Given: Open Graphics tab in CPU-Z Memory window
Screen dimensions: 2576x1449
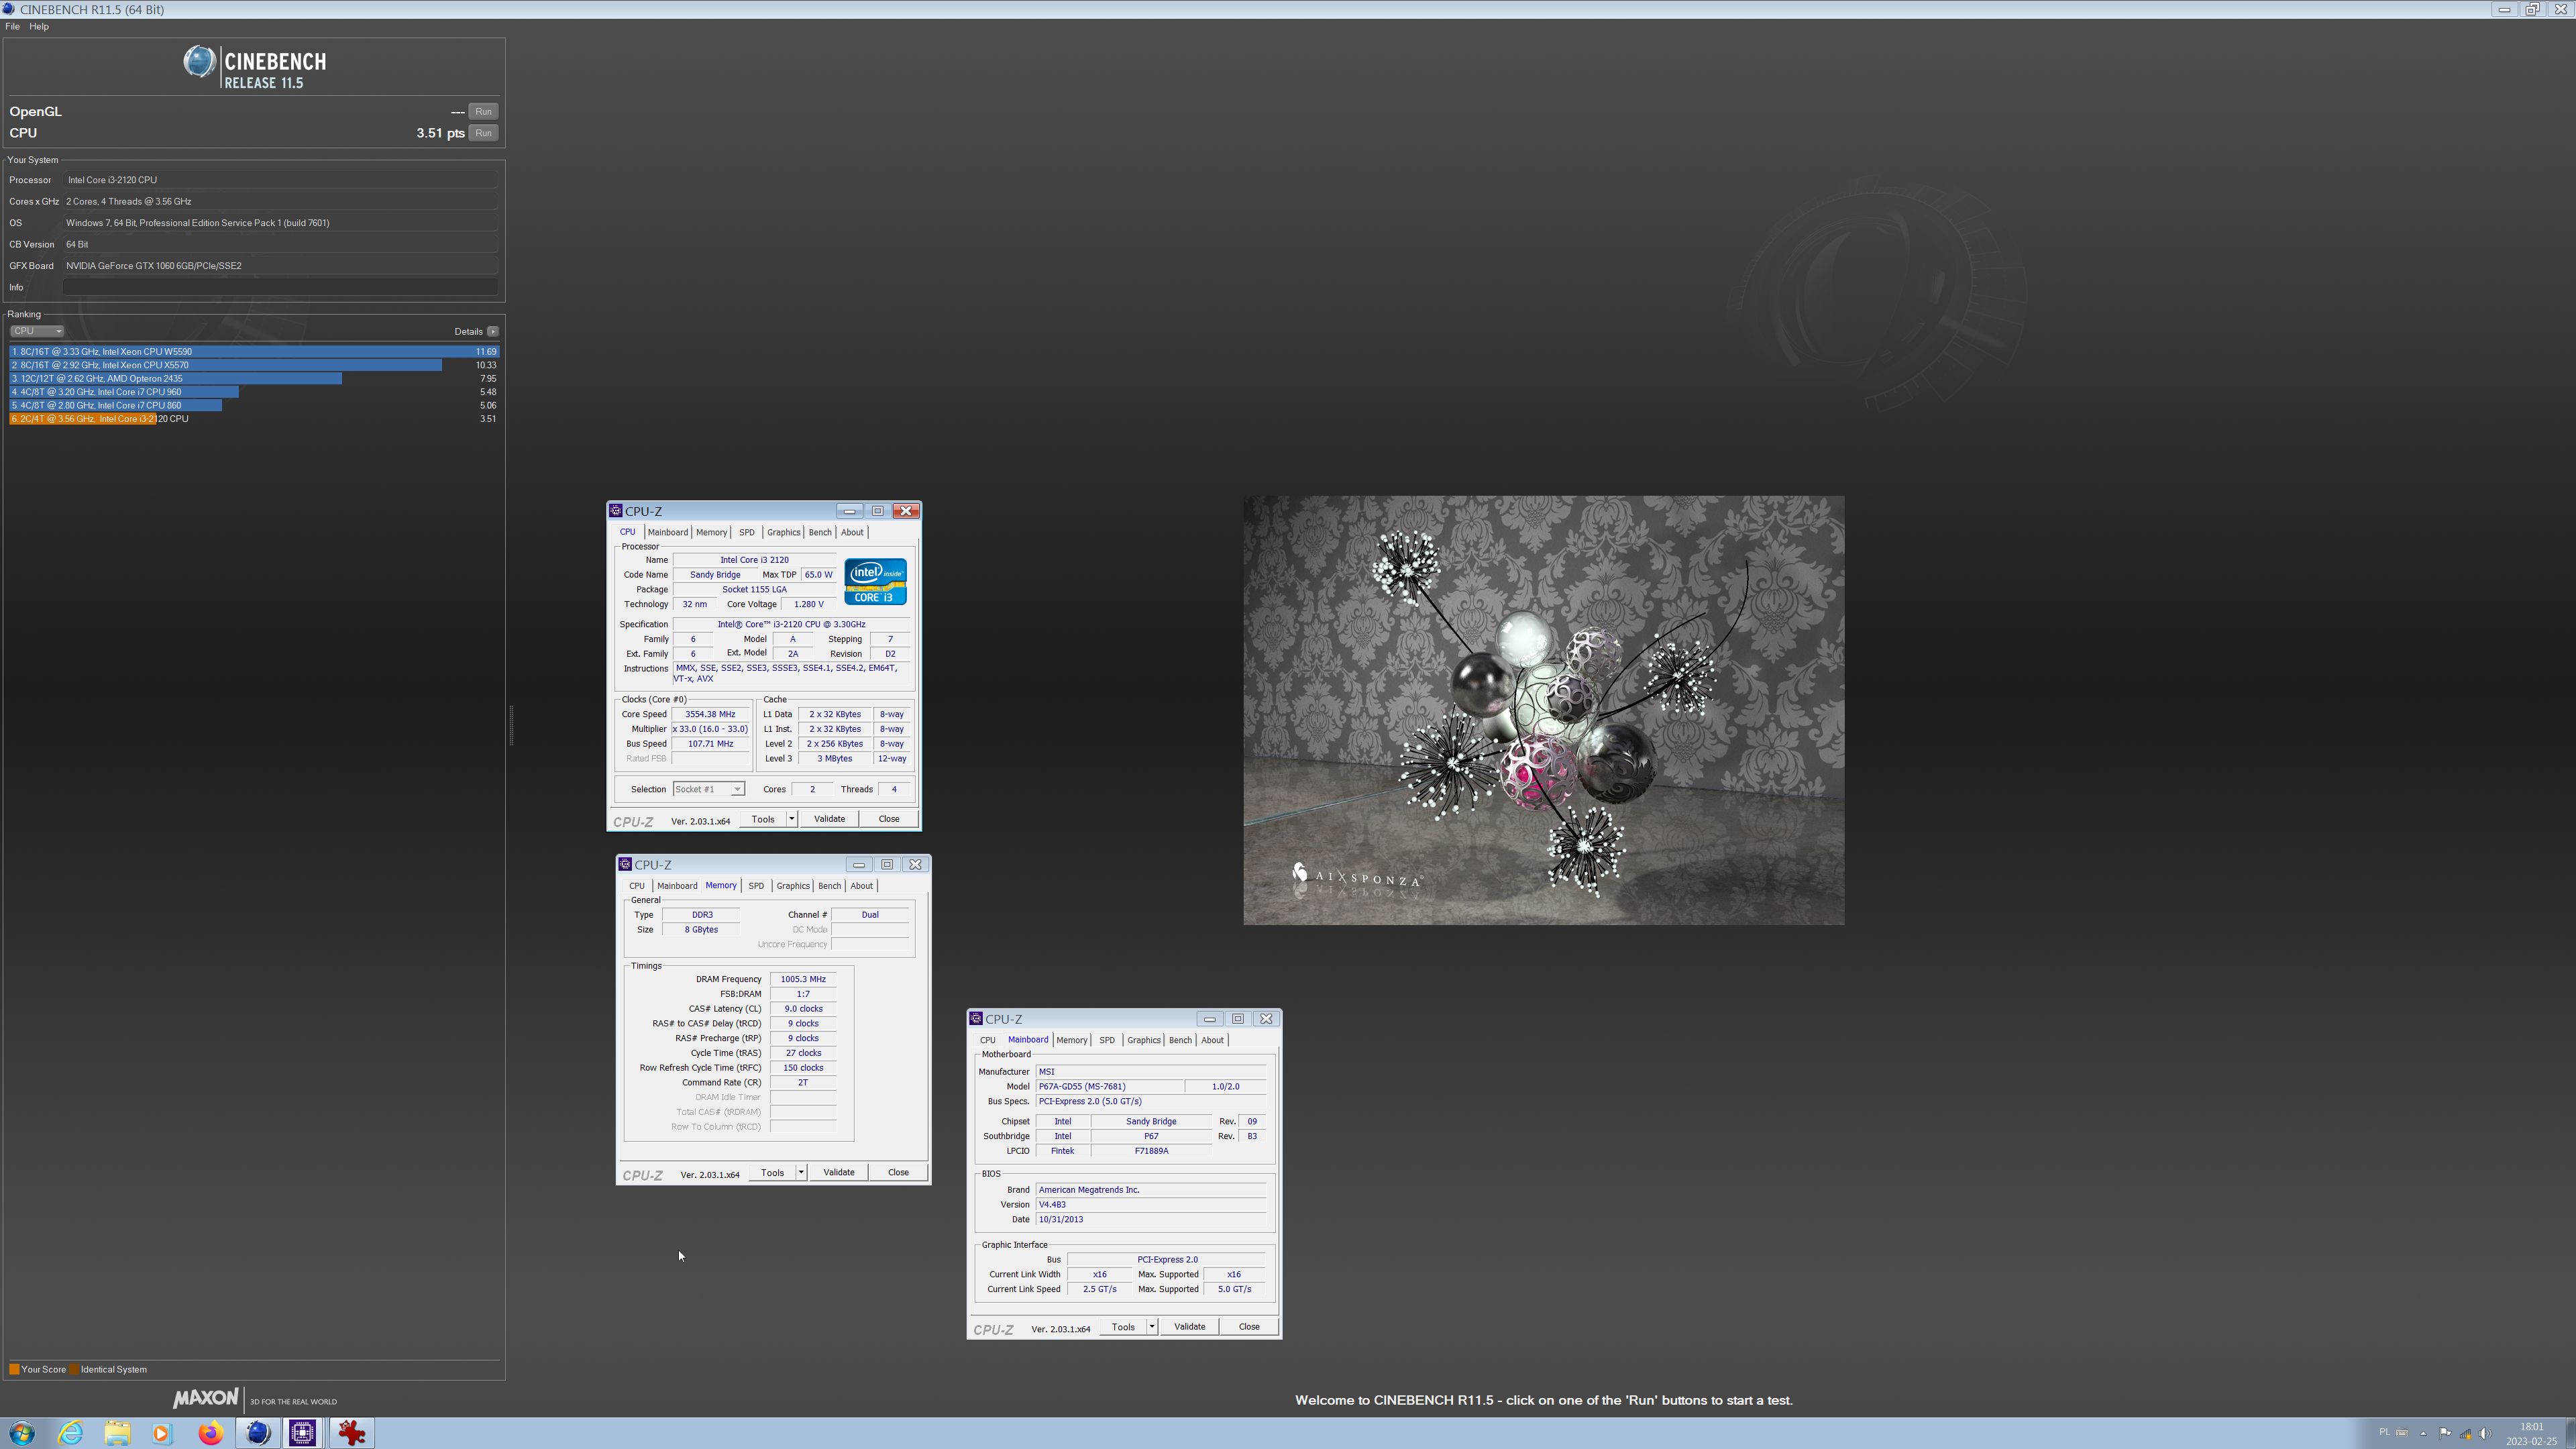Looking at the screenshot, I should (x=793, y=885).
